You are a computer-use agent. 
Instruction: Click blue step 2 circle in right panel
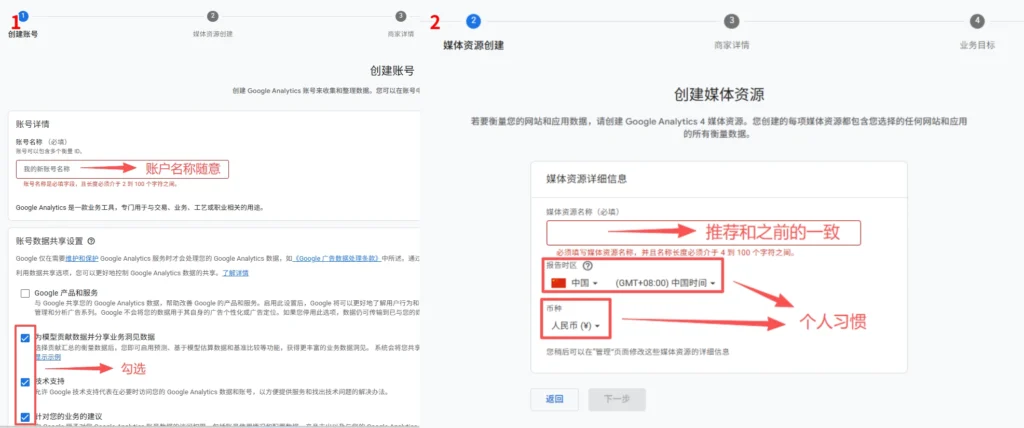pos(473,21)
